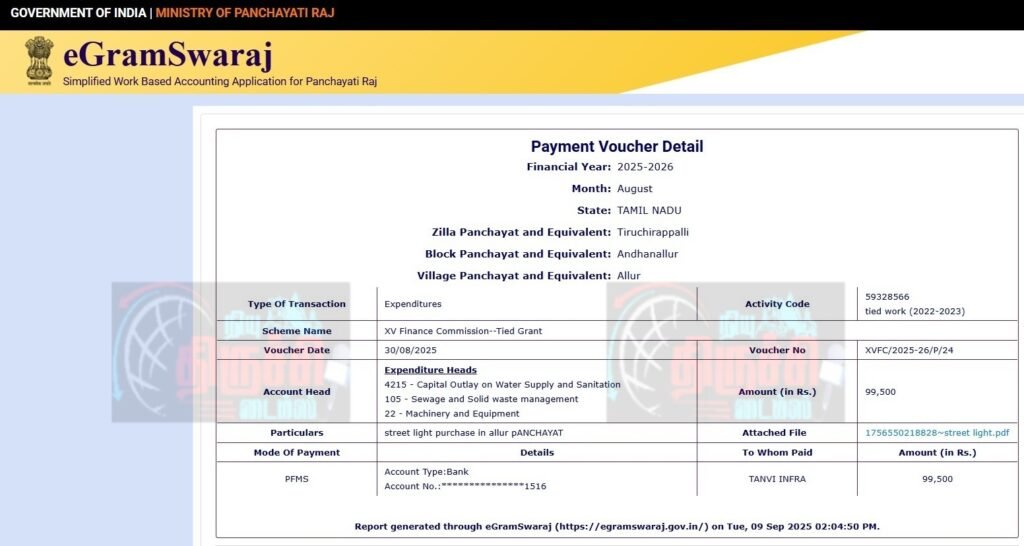Click the activity code 59328566
The width and height of the screenshot is (1024, 546).
click(x=887, y=297)
